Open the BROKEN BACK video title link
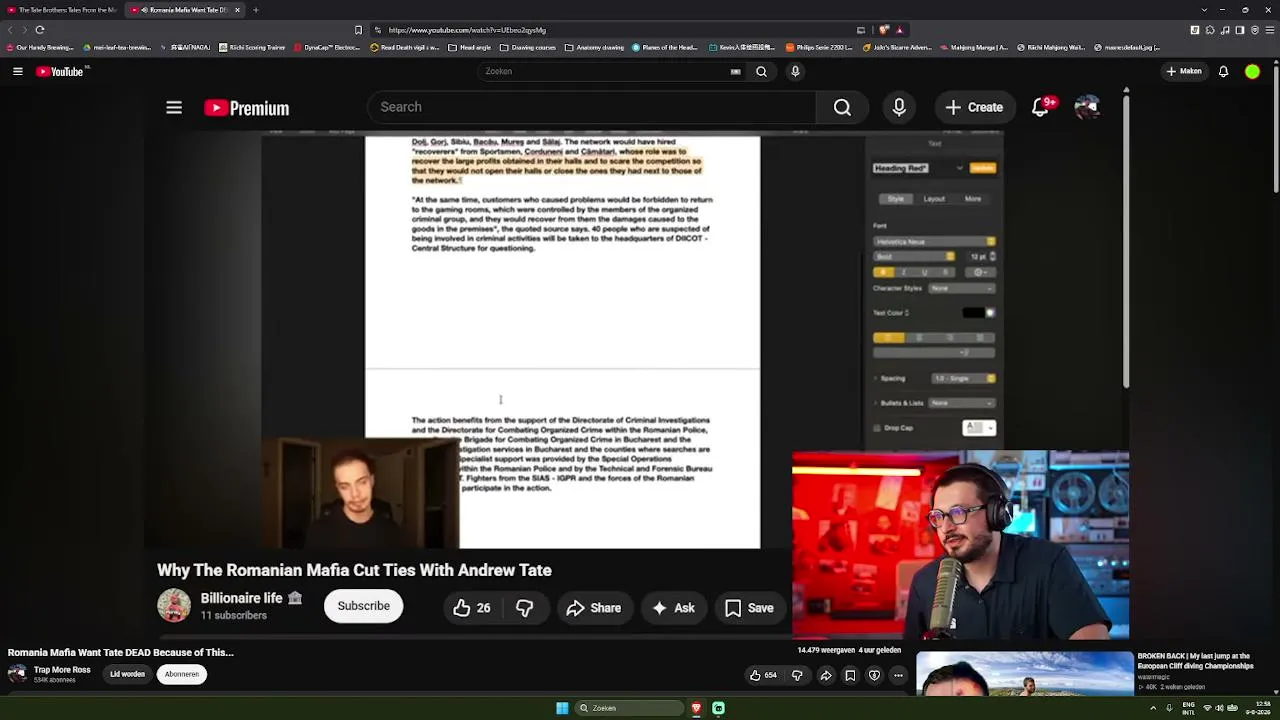This screenshot has height=720, width=1280. pos(1195,661)
